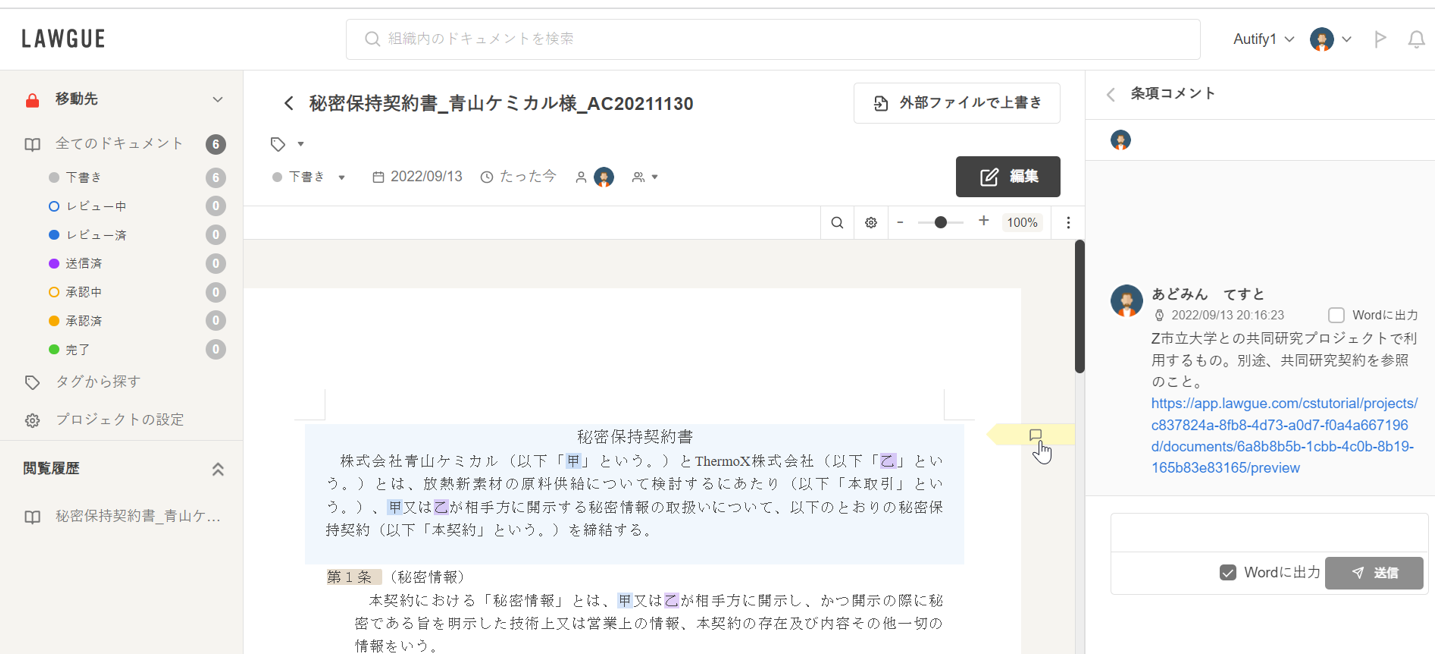Collapse the 閲覧履歴 section
This screenshot has width=1435, height=660.
tap(217, 469)
